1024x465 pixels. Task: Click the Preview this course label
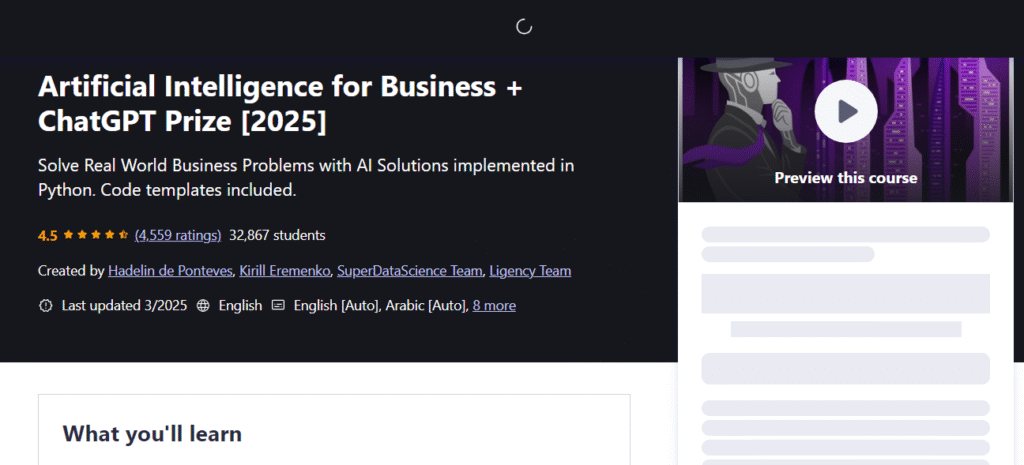point(846,178)
